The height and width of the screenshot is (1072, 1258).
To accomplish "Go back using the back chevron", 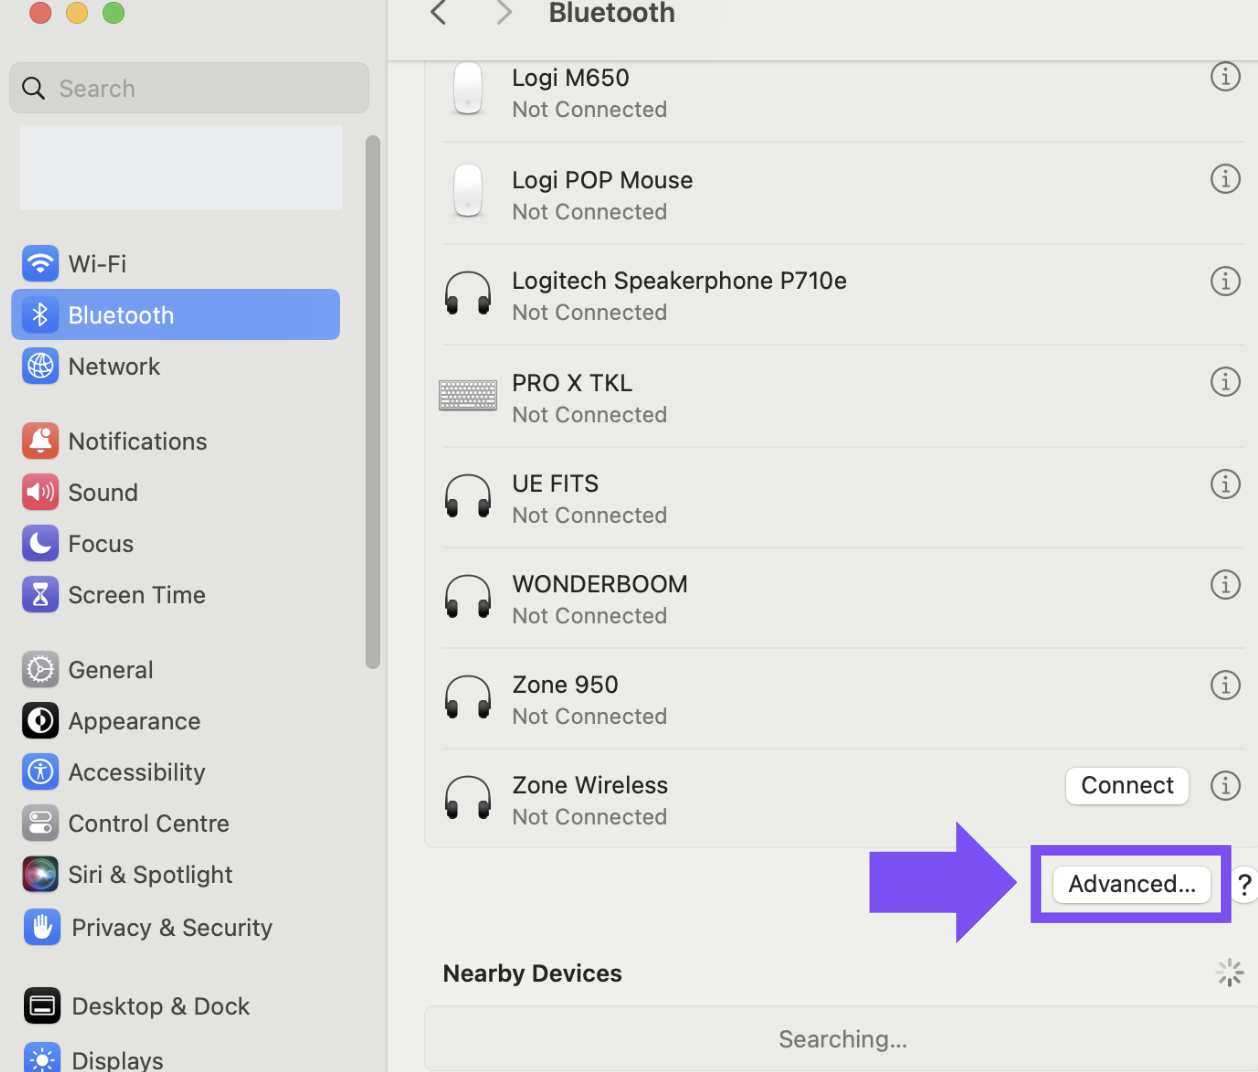I will (438, 13).
